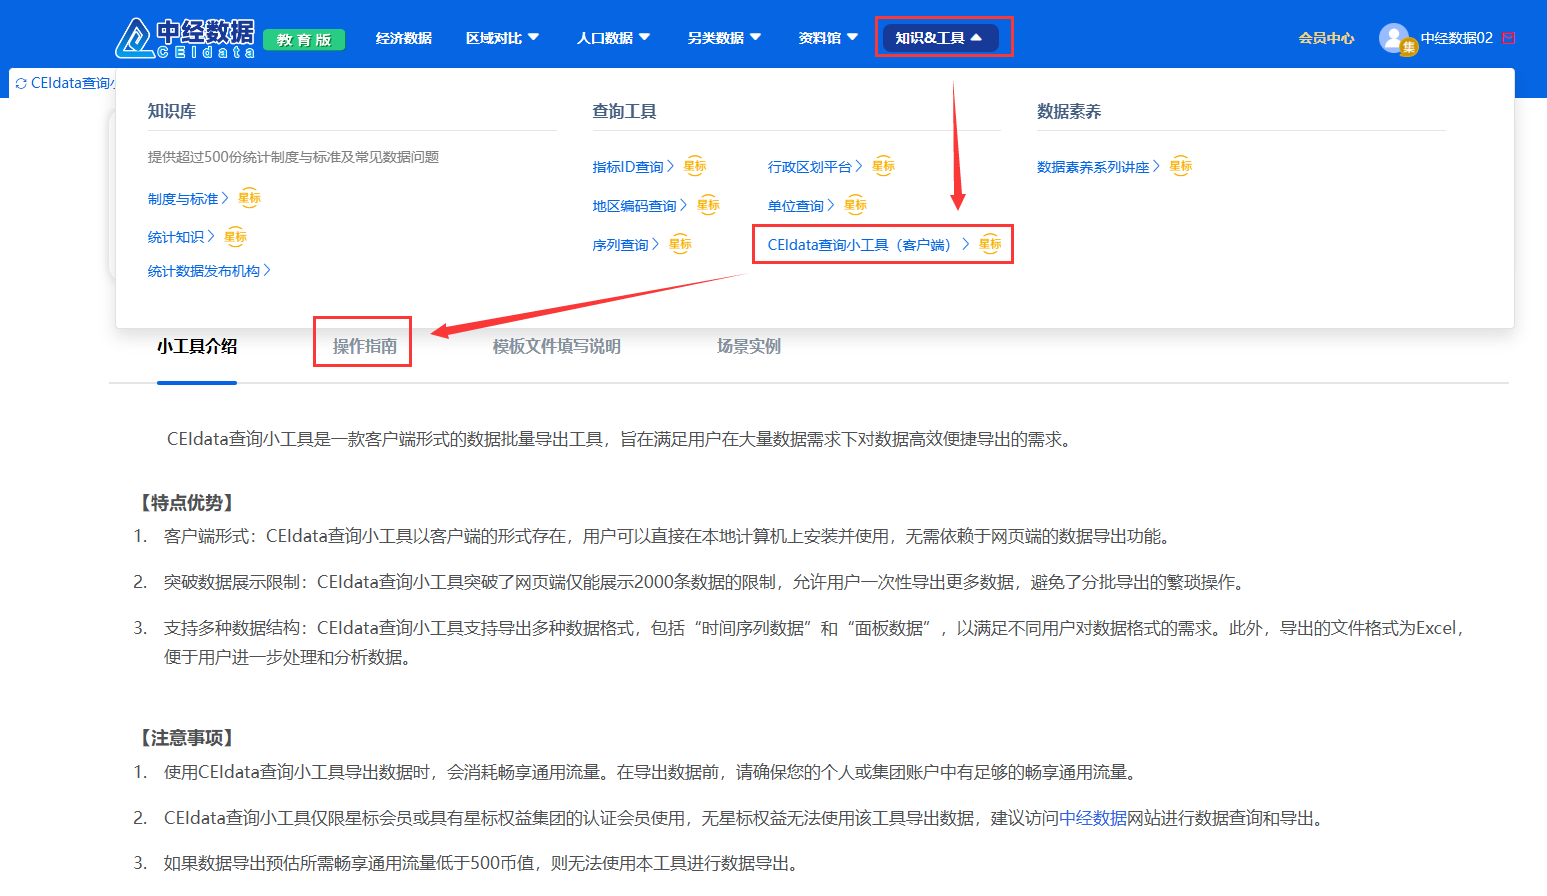This screenshot has height=896, width=1547.
Task: Expand the 区域对比 dropdown menu
Action: (x=502, y=38)
